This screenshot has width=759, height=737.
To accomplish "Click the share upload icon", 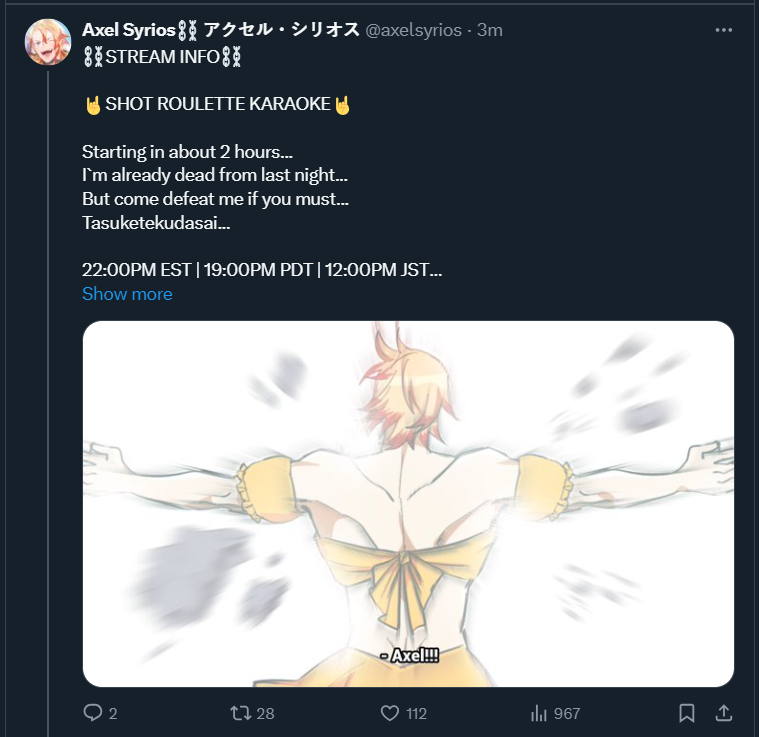I will 724,713.
